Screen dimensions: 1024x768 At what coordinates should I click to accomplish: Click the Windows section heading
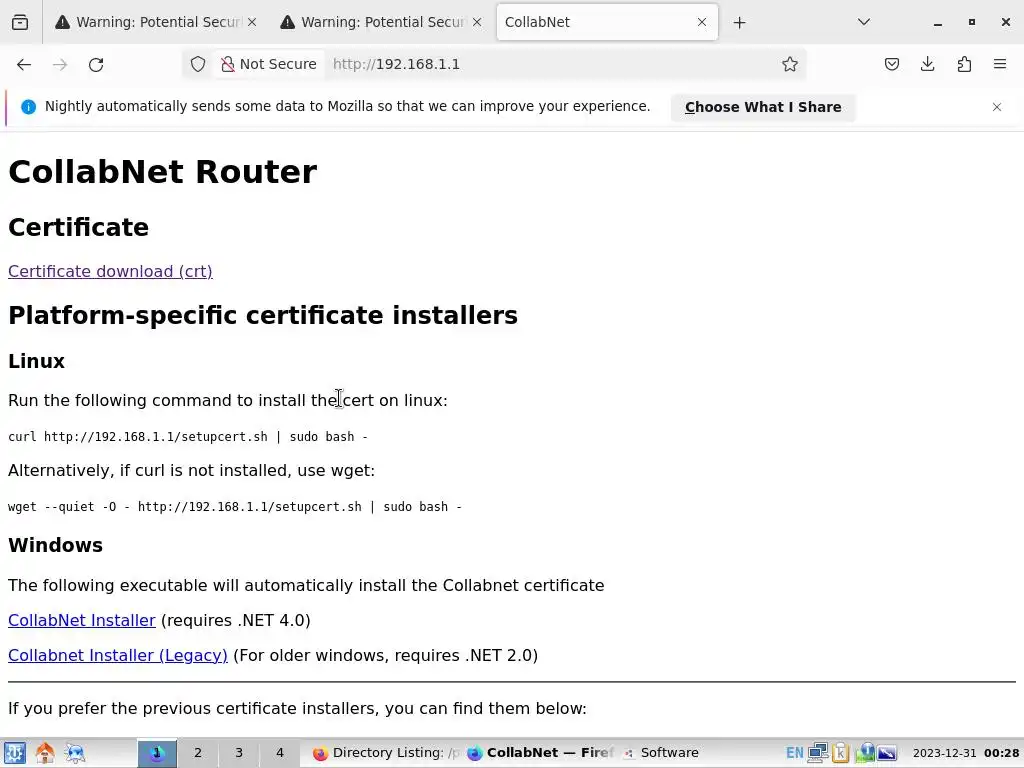pos(56,545)
